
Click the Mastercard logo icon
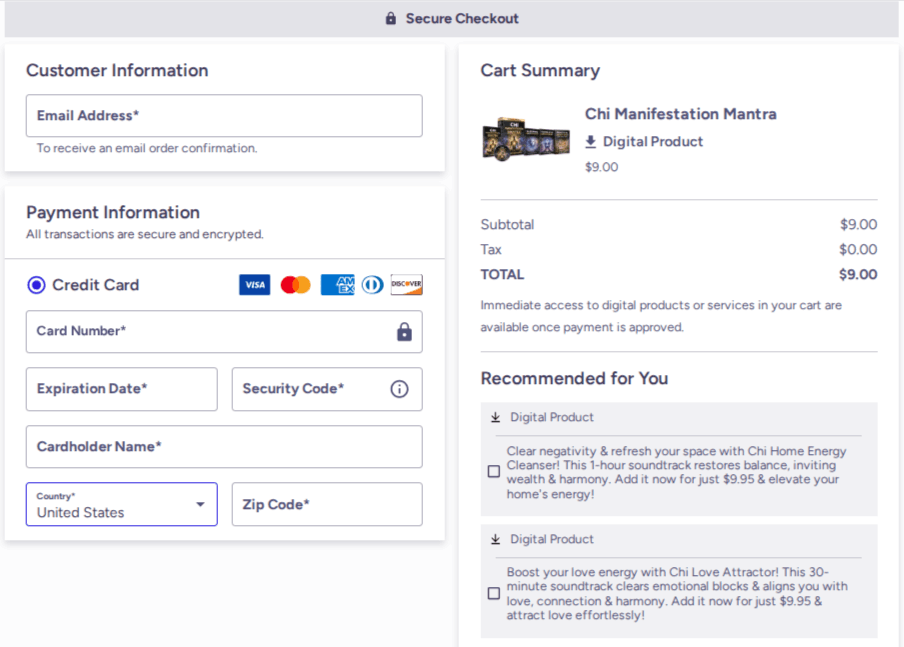tap(296, 285)
